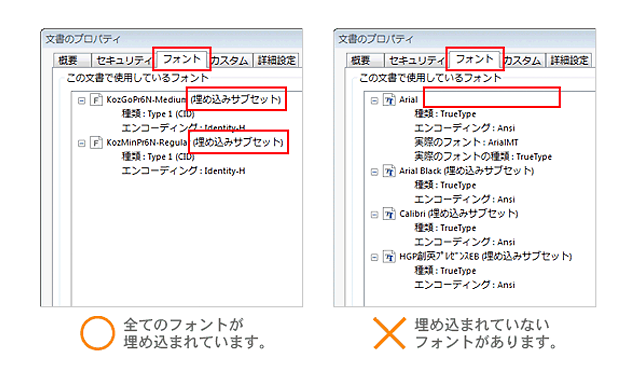Open カスタム tab in left dialog
The image size is (635, 374).
(x=230, y=60)
